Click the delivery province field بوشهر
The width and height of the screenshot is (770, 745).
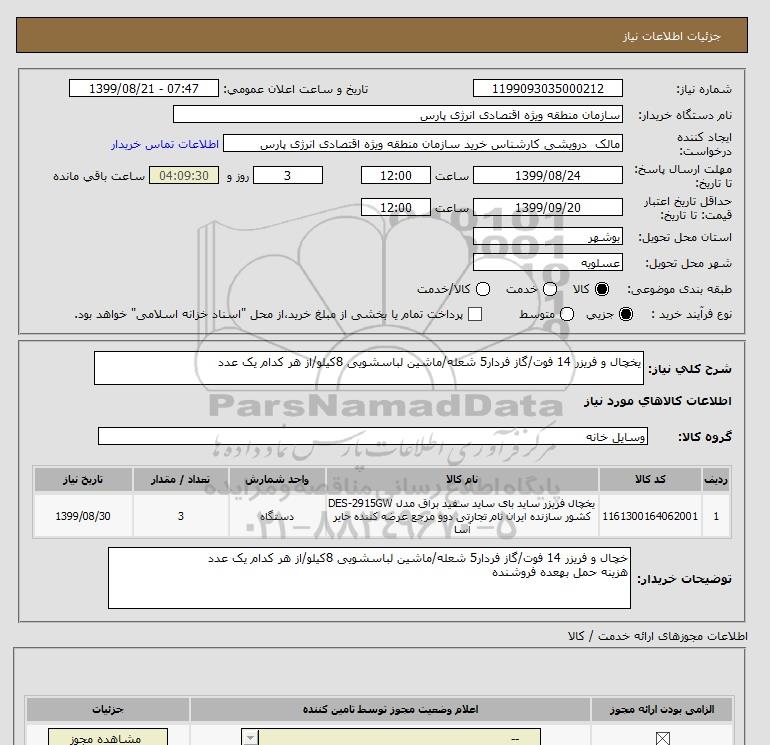pos(548,237)
